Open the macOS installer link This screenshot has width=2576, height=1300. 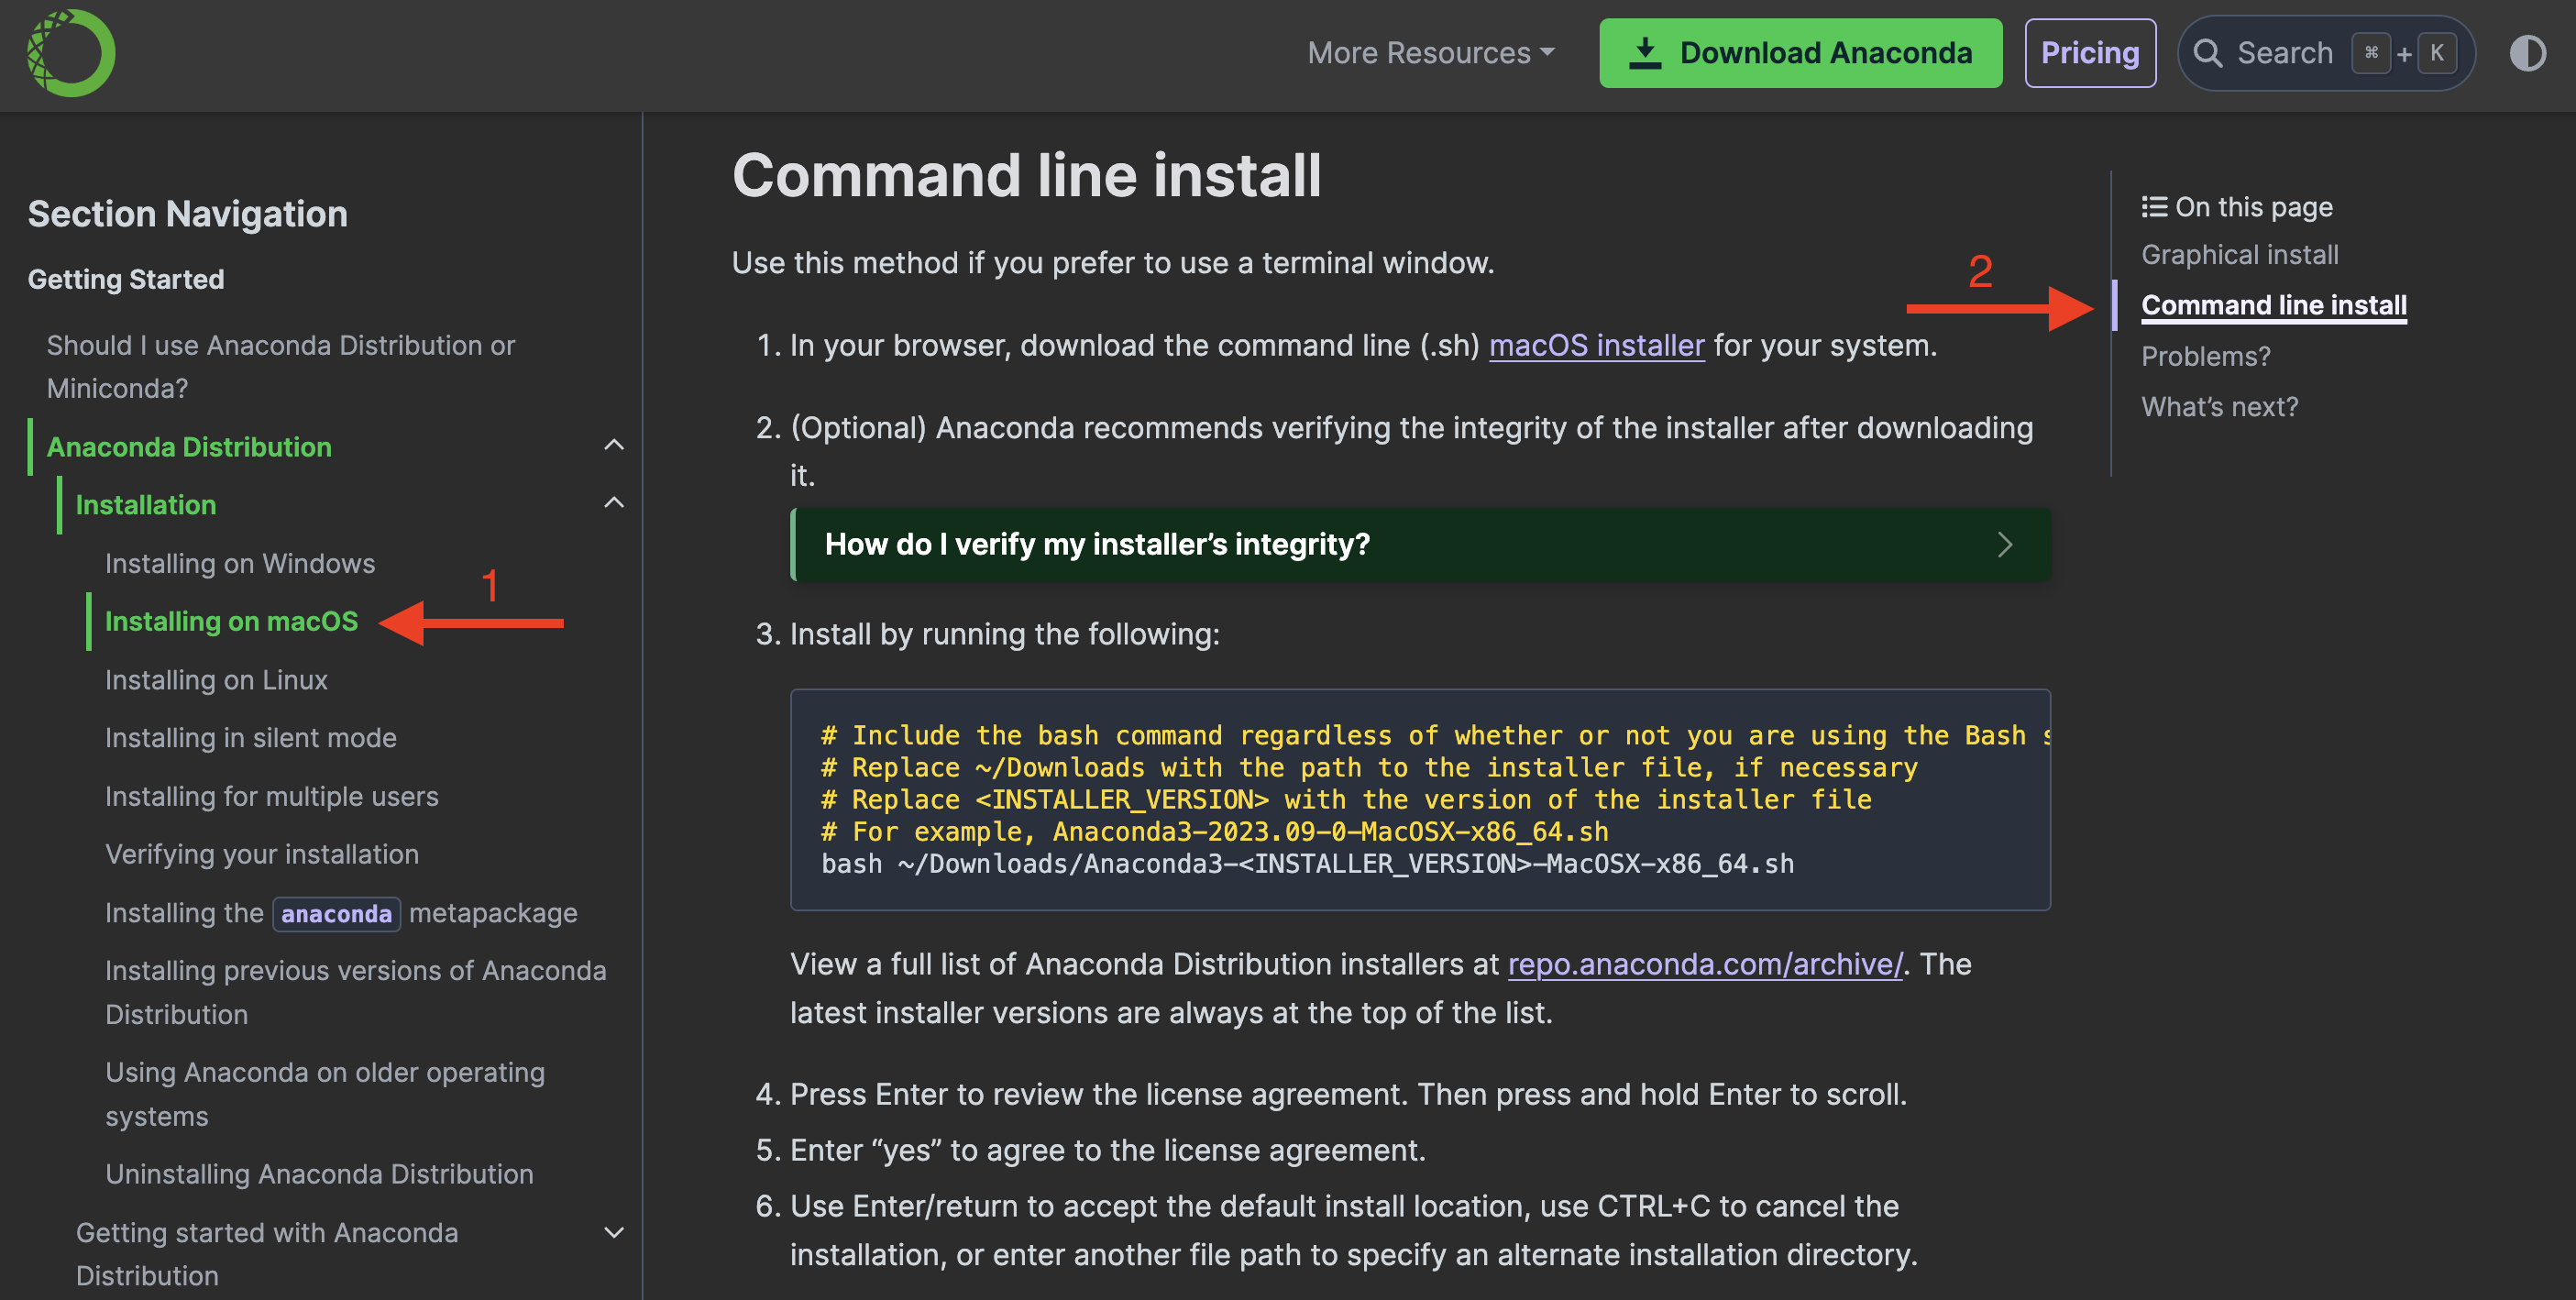[x=1596, y=345]
